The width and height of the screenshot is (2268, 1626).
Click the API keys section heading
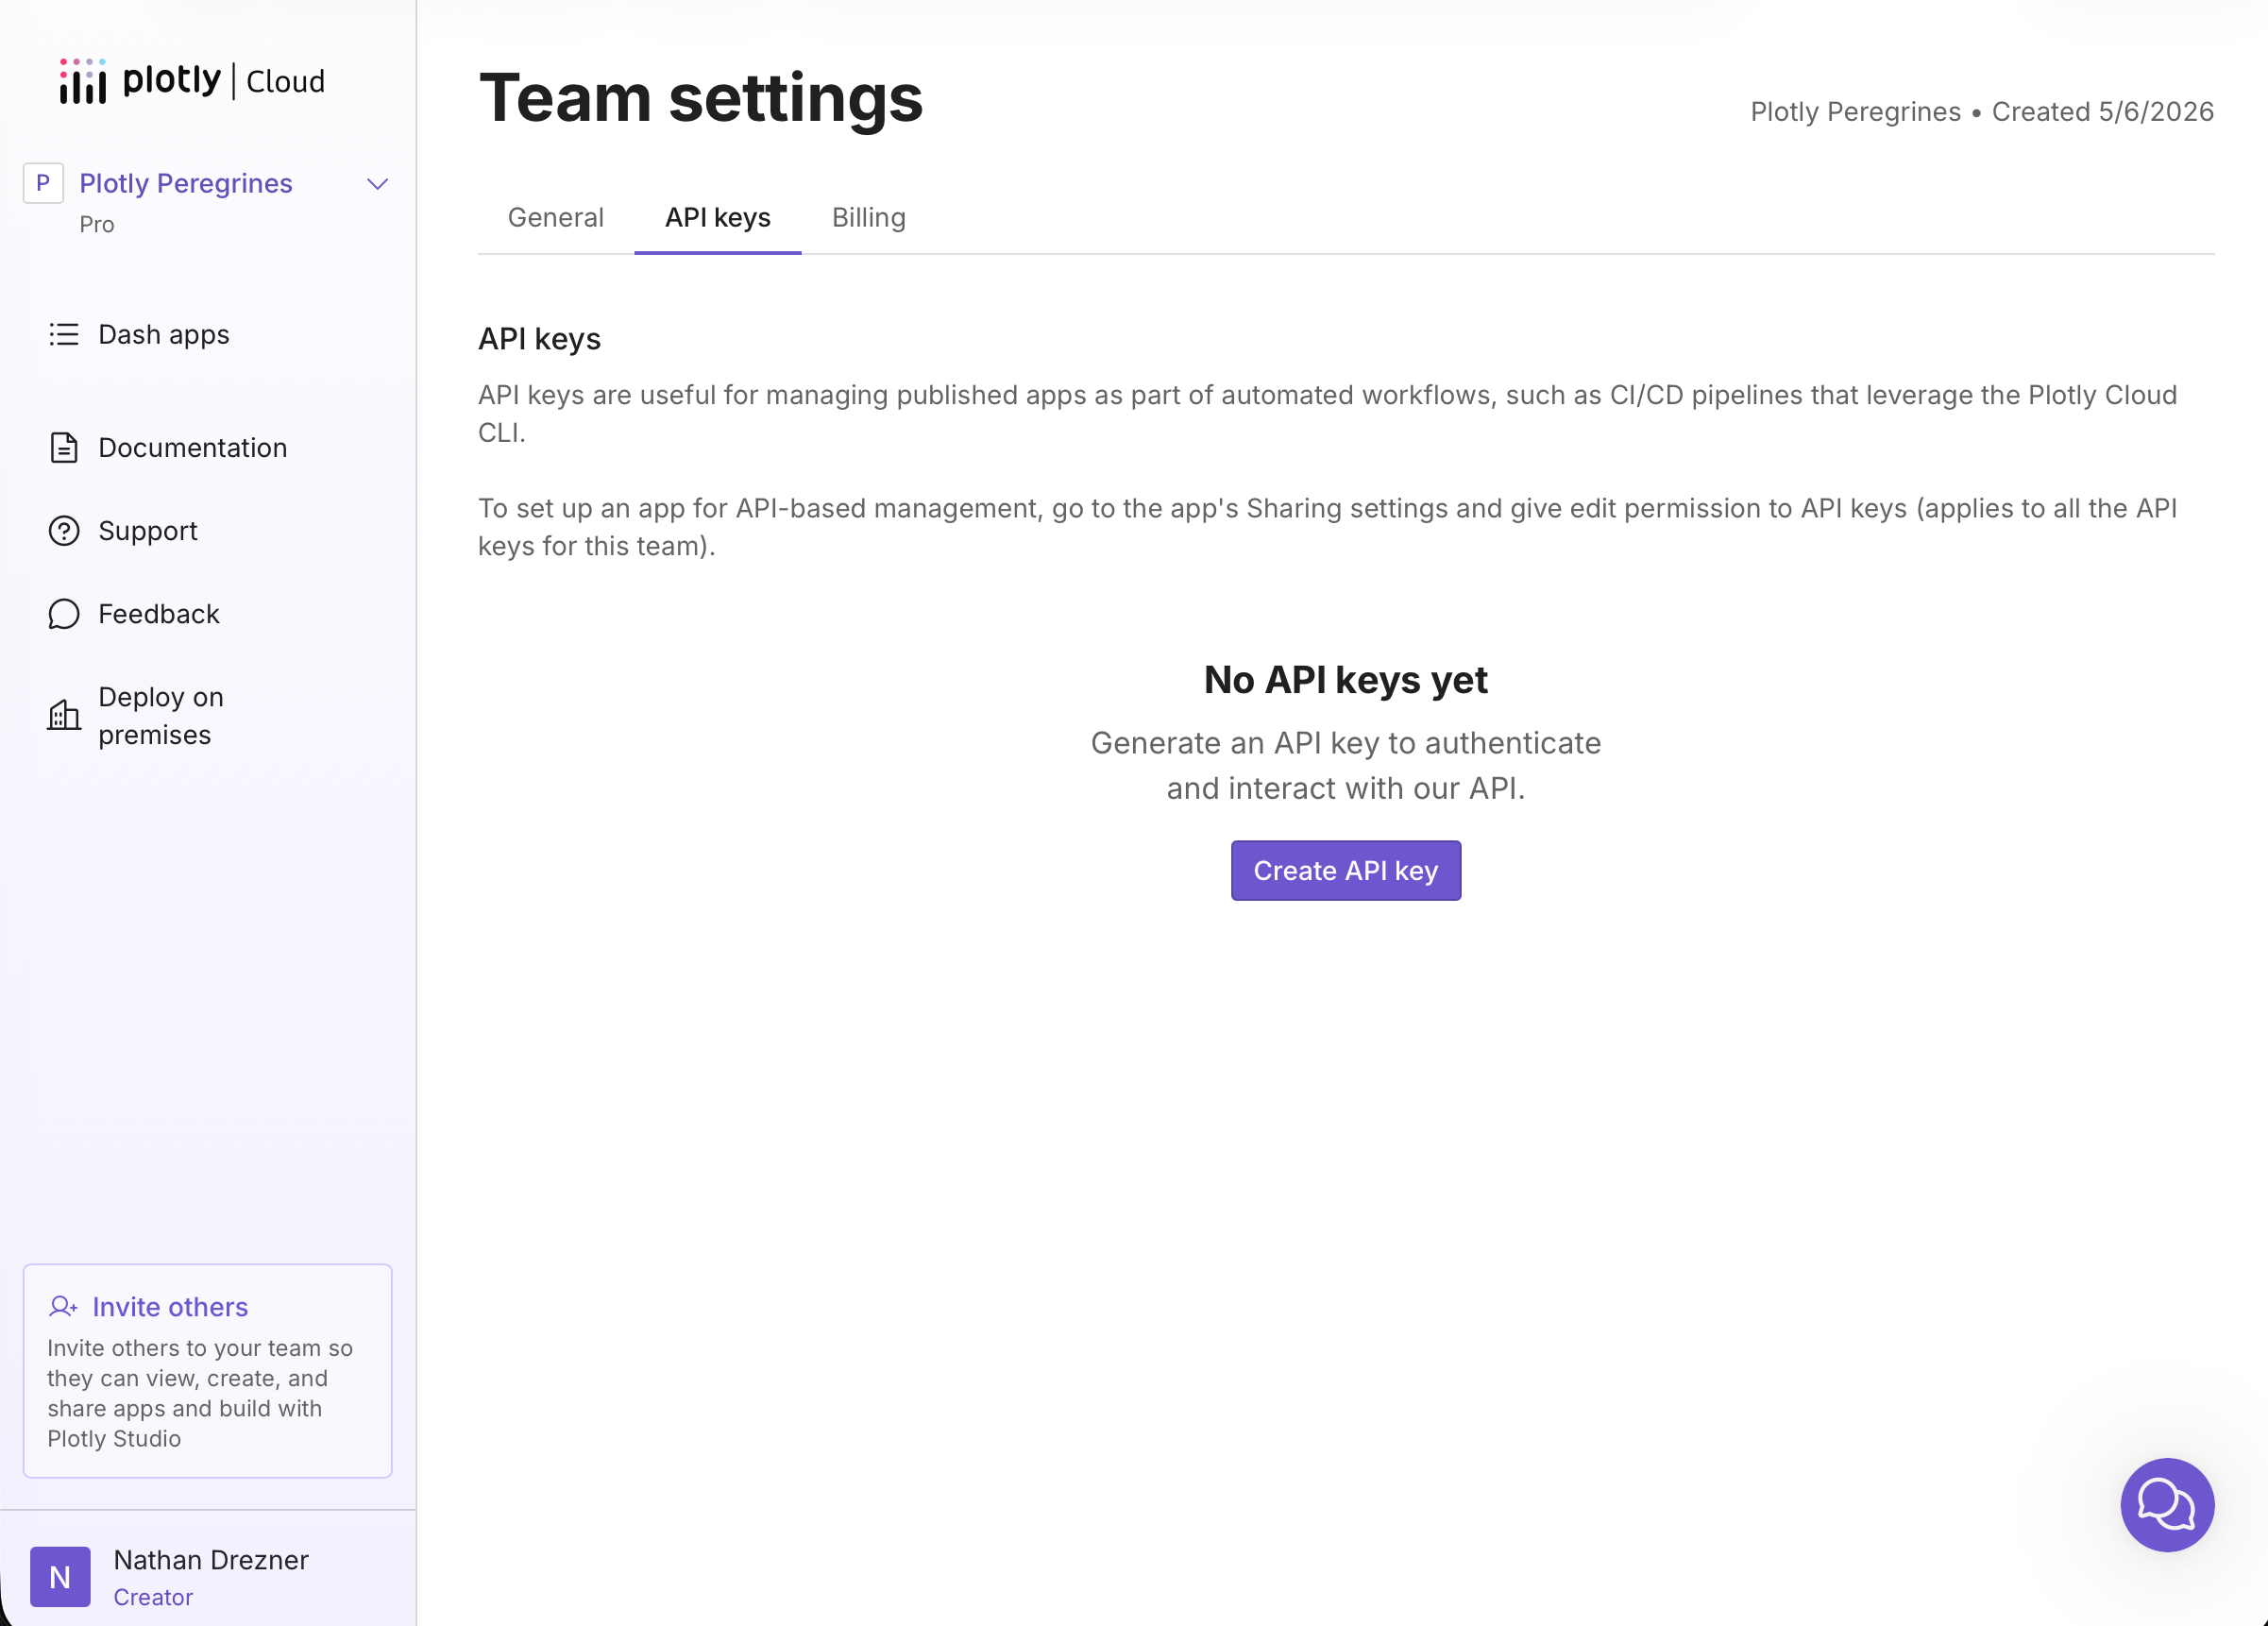pos(539,339)
